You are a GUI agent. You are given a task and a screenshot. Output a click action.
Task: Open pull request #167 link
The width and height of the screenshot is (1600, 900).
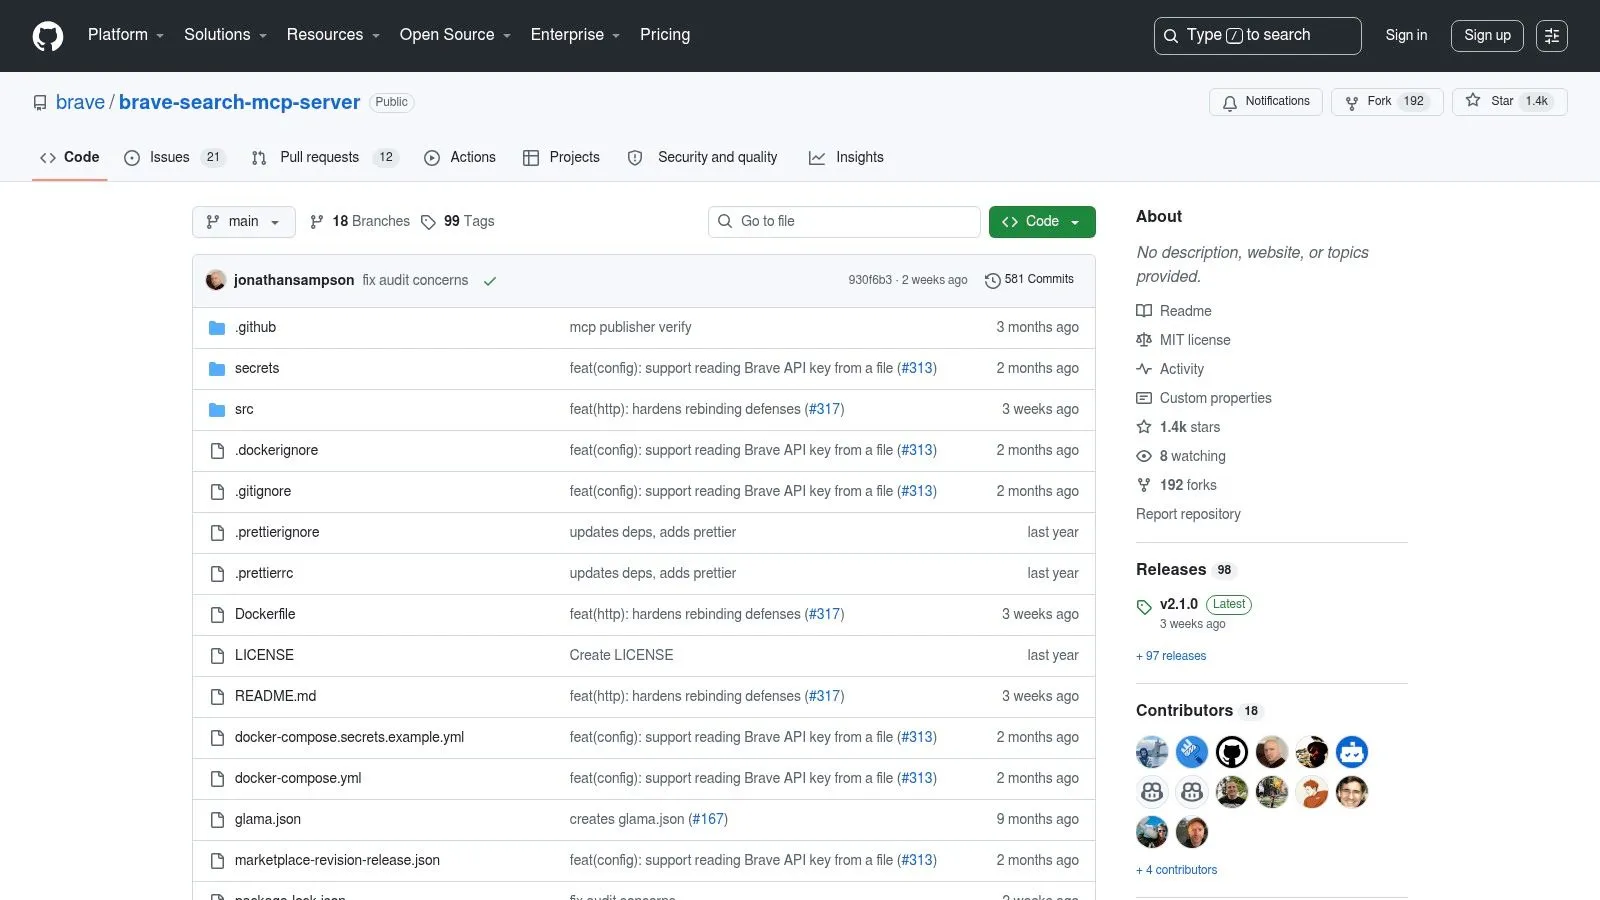[x=708, y=819]
